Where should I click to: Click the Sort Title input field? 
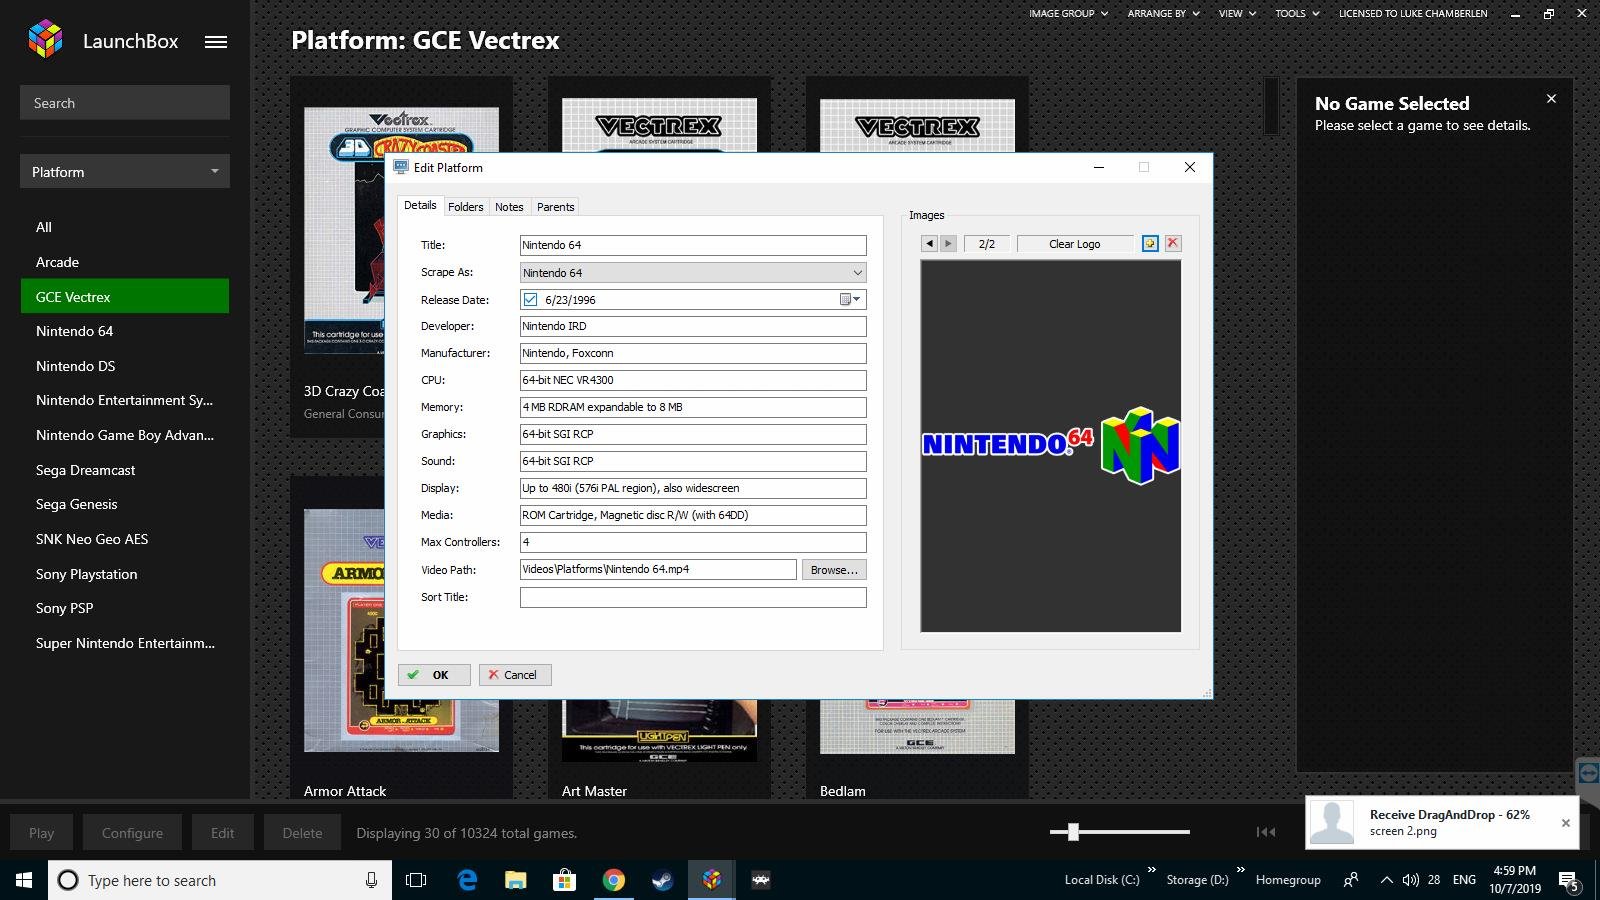pyautogui.click(x=693, y=597)
